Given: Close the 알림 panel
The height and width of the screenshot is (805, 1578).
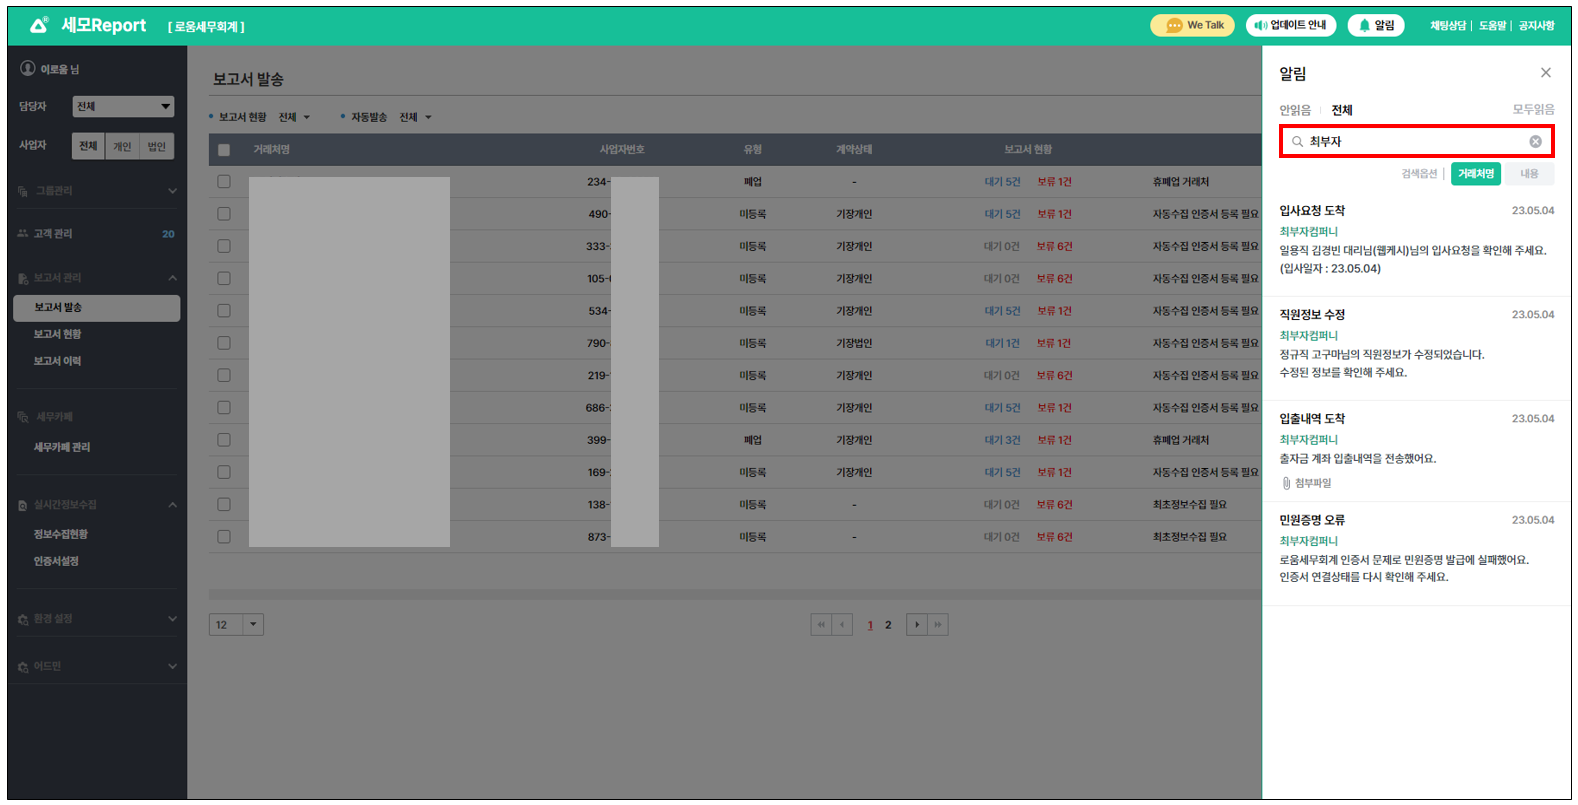Looking at the screenshot, I should (x=1545, y=73).
